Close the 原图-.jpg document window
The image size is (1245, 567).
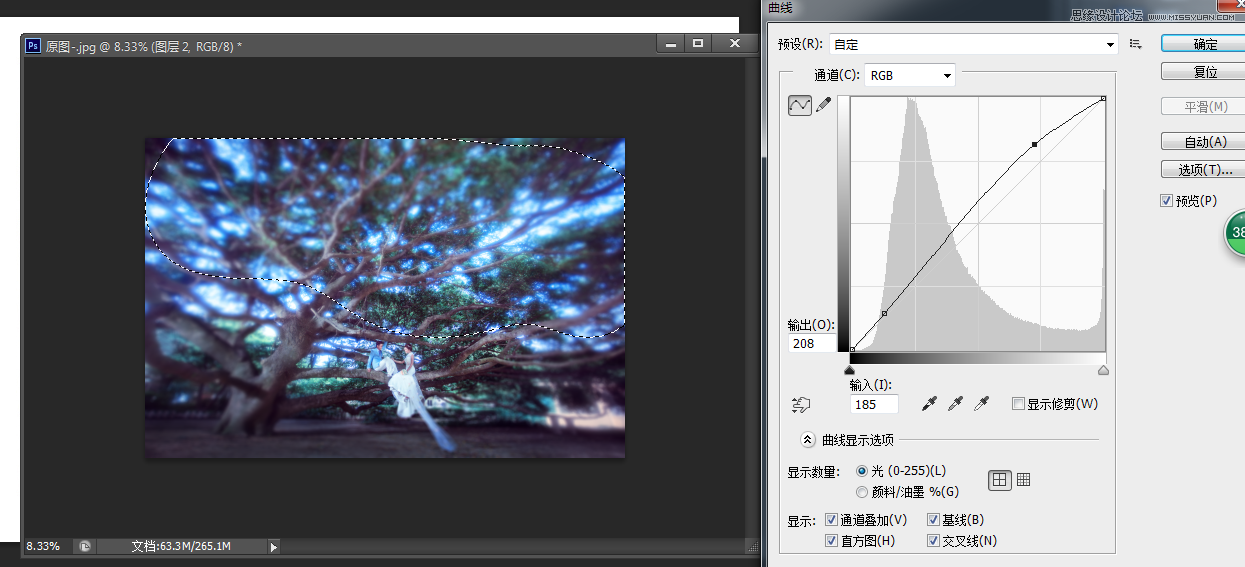coord(735,43)
